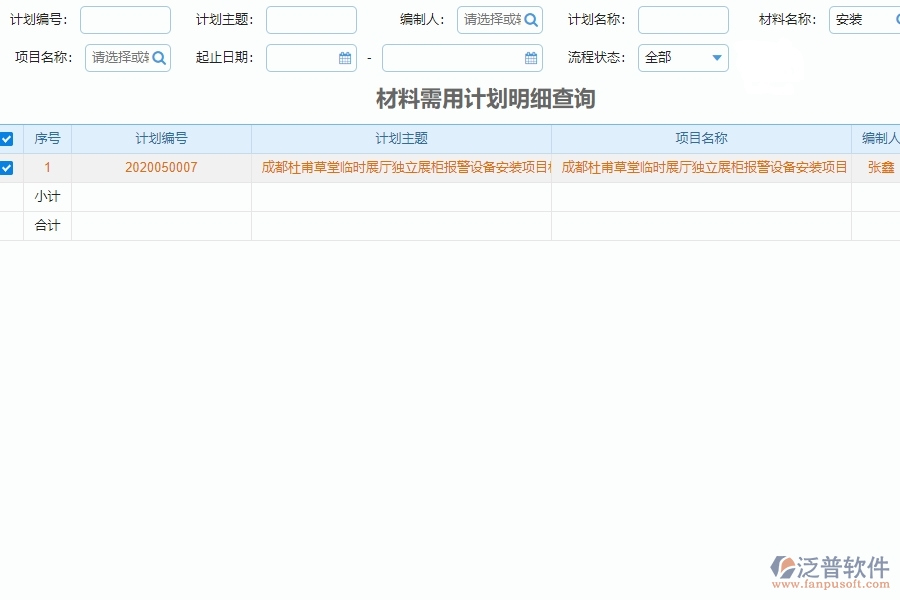Click the plan number link 2020050007
Image resolution: width=900 pixels, height=600 pixels.
point(162,167)
